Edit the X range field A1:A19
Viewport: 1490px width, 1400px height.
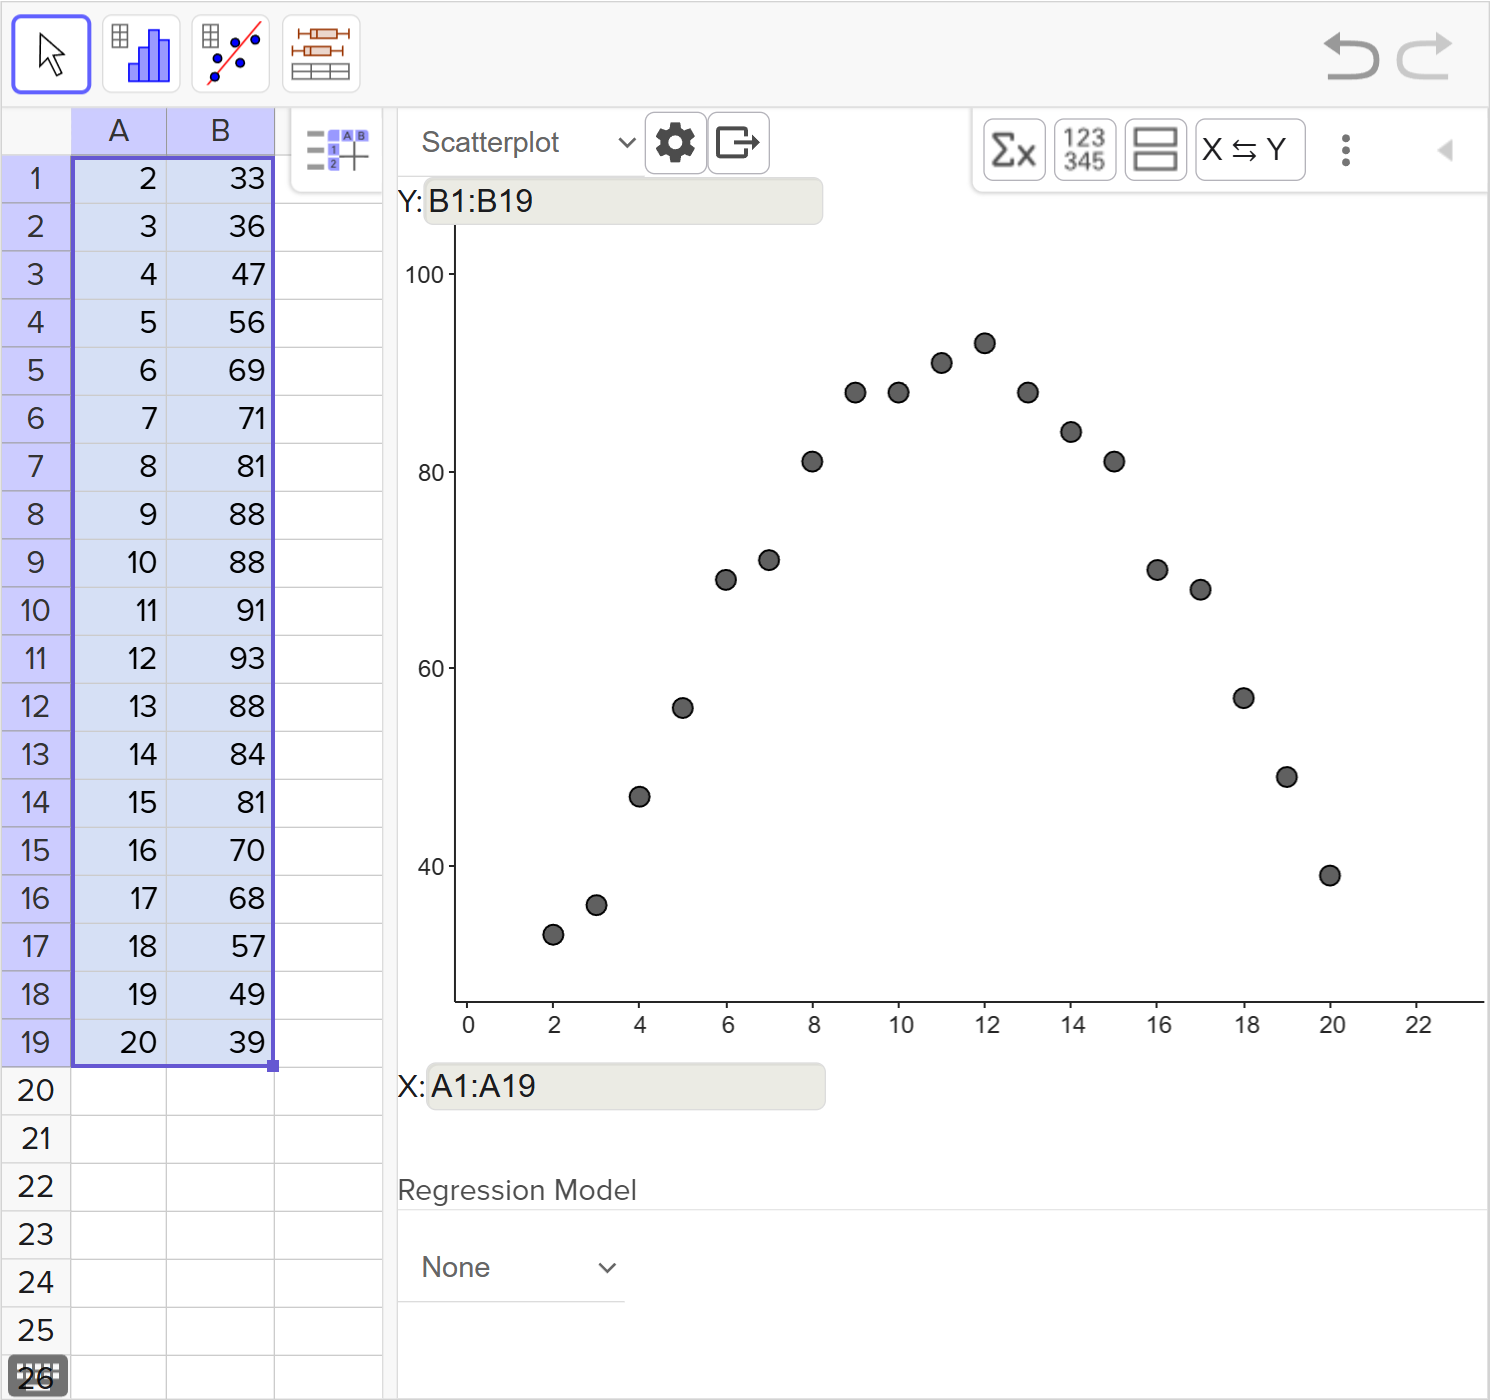pos(625,1086)
